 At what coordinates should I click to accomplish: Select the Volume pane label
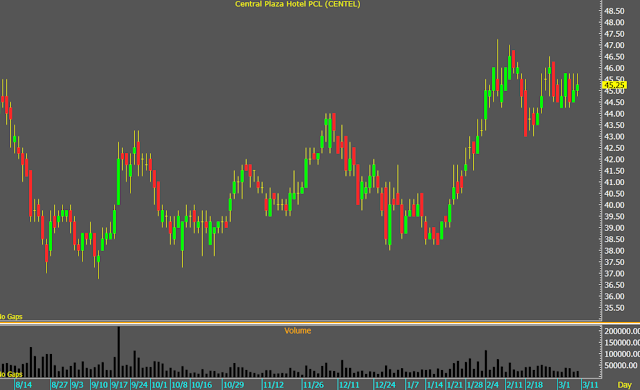(298, 330)
